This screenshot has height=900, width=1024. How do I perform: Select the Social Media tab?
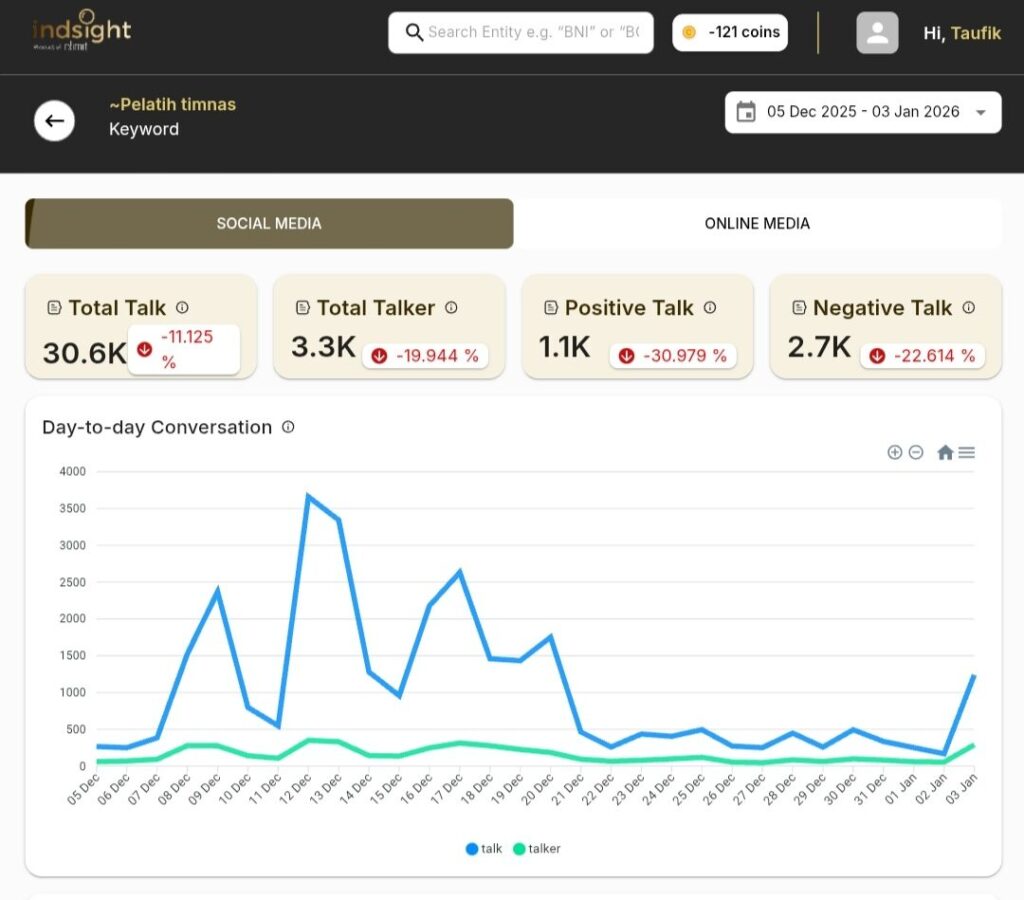(x=269, y=223)
